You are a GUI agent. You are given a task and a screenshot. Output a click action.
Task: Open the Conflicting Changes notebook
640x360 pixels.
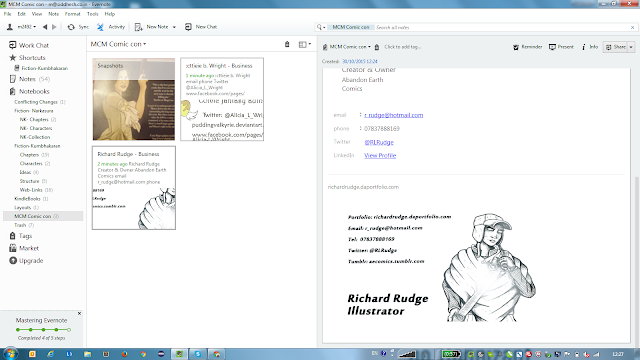click(40, 102)
